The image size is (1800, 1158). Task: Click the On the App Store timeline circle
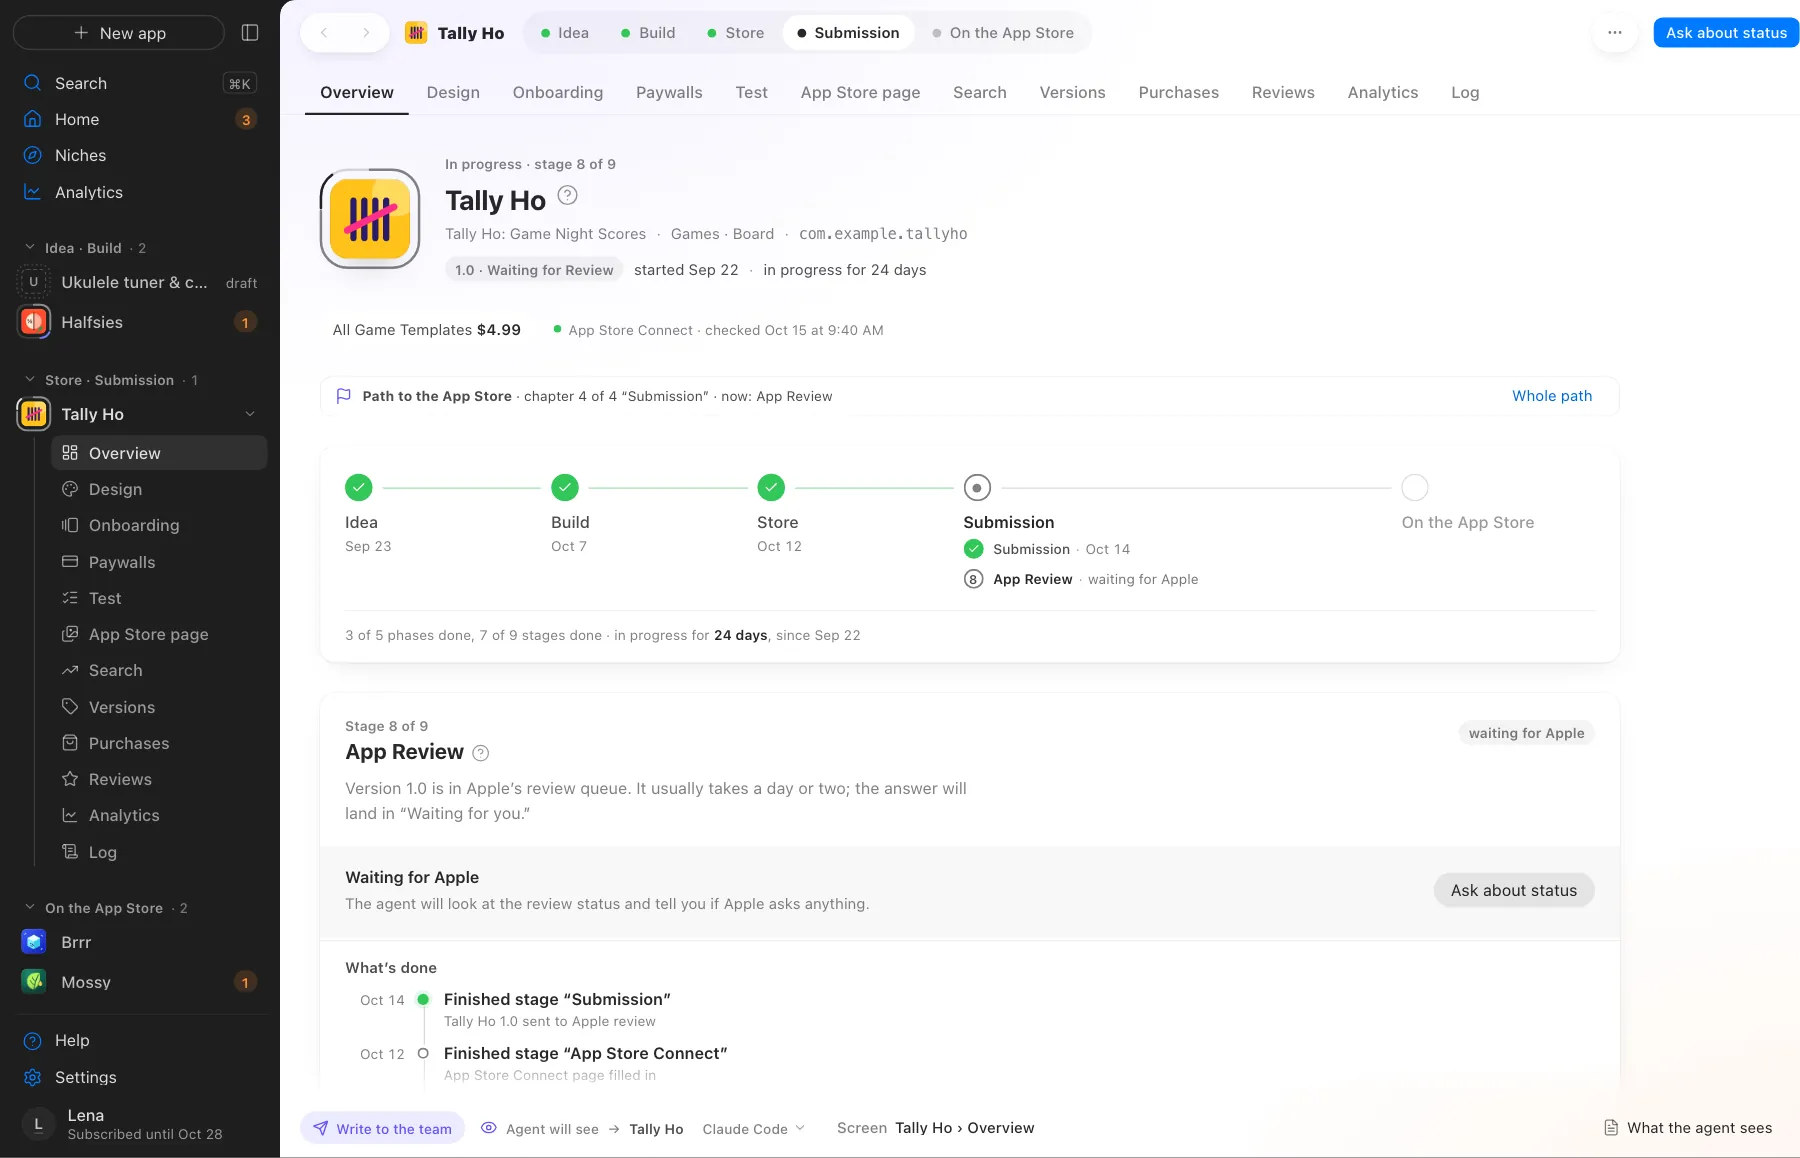[x=1415, y=488]
